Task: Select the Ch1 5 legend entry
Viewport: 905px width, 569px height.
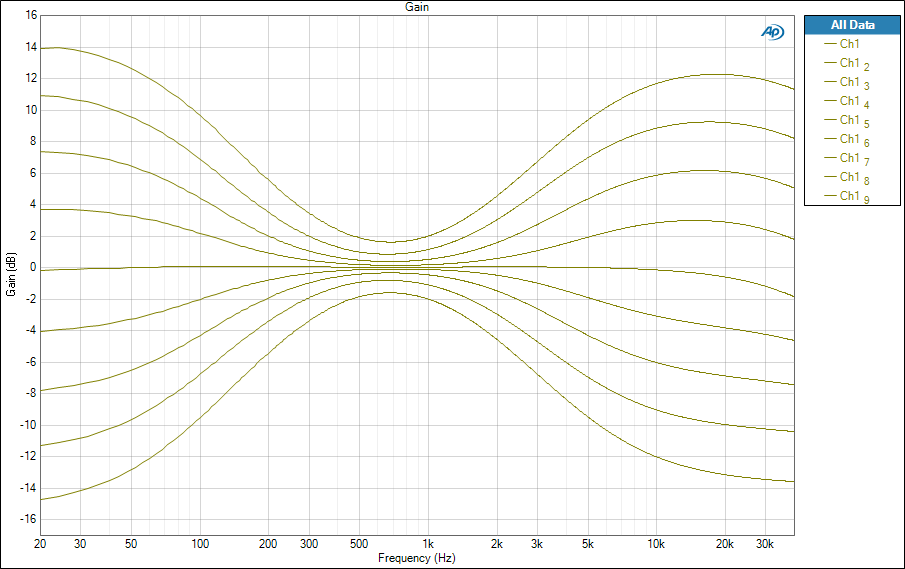Action: click(x=847, y=121)
